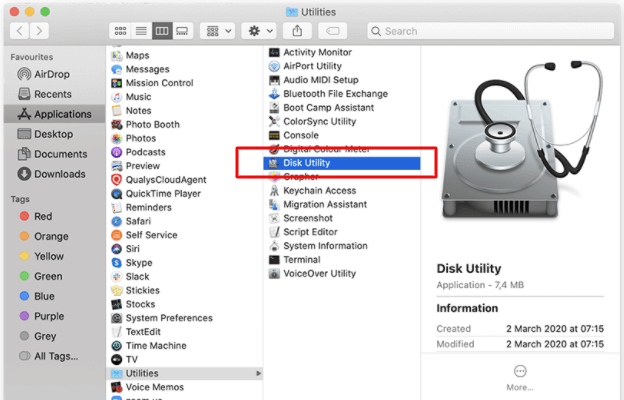Select the Terminal app
Screen dimensions: 624x400
(x=301, y=260)
